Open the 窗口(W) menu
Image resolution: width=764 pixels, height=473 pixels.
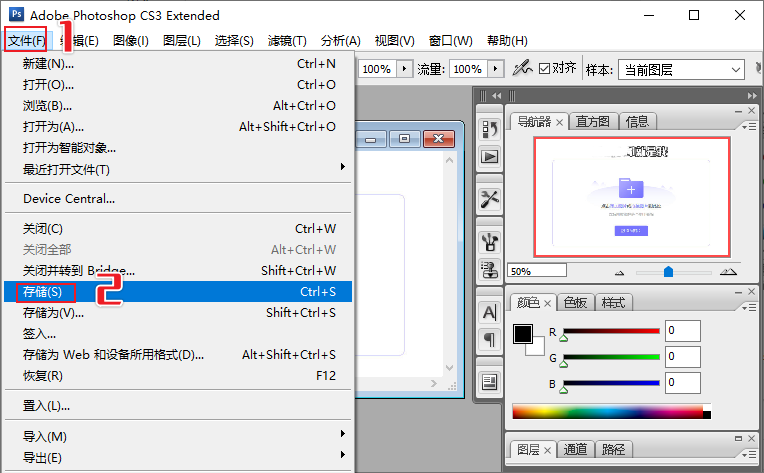point(451,41)
